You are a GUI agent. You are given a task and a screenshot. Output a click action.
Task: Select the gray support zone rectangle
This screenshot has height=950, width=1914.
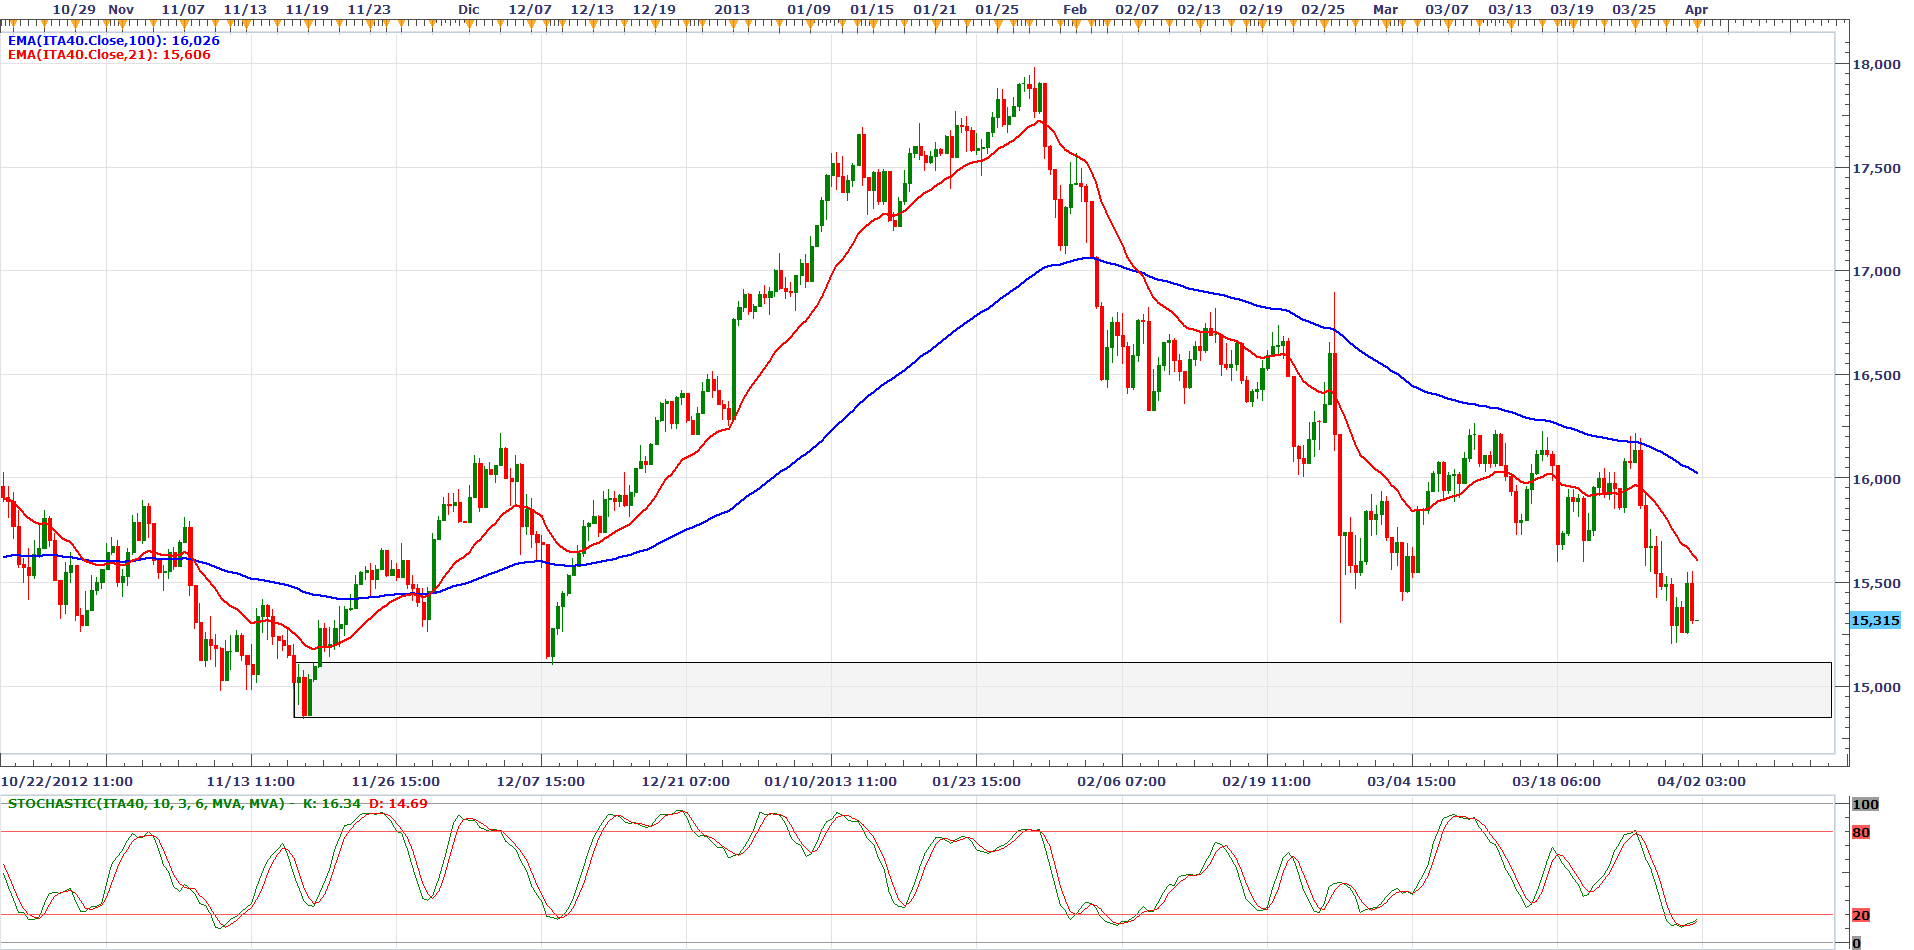point(1062,690)
